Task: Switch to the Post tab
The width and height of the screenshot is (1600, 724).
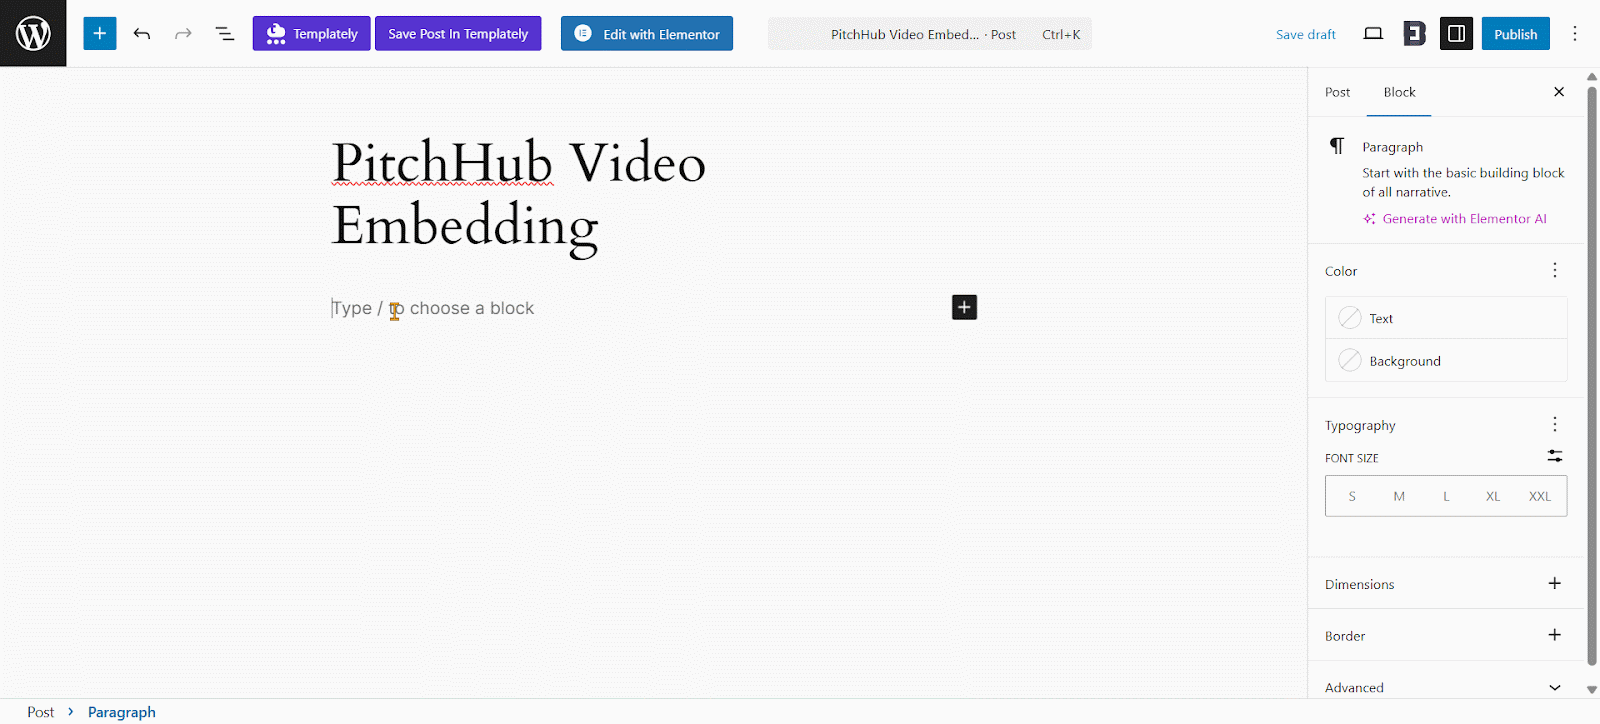Action: [x=1337, y=92]
